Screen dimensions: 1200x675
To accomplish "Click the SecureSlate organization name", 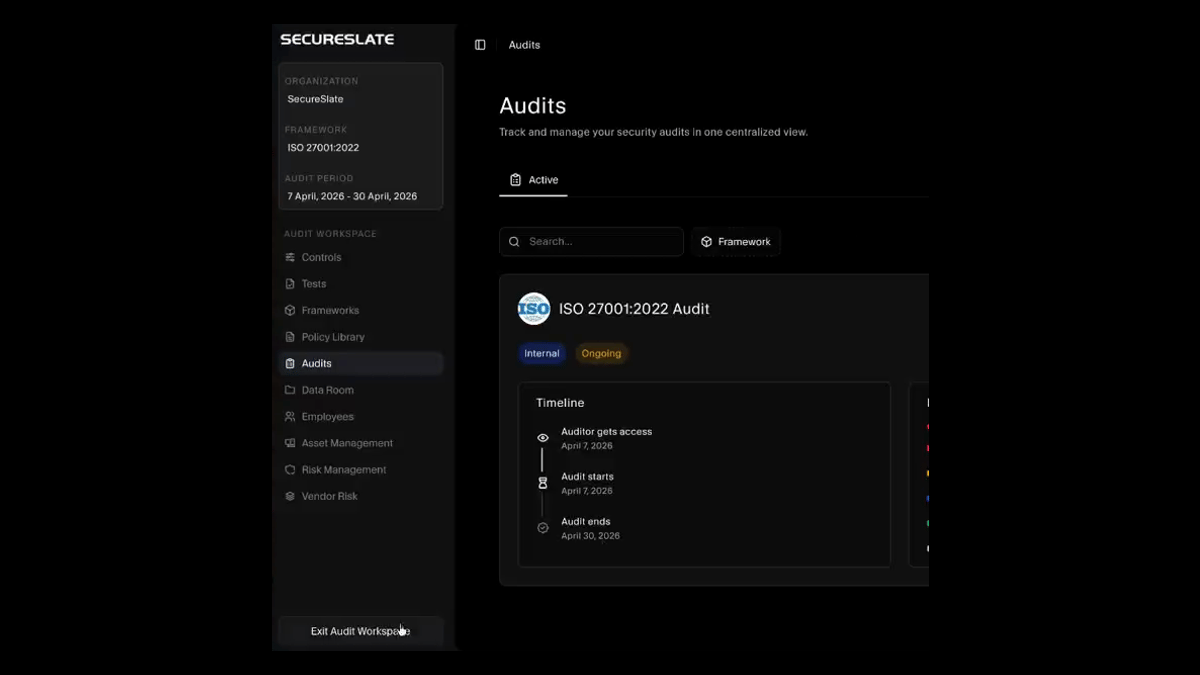I will point(315,99).
